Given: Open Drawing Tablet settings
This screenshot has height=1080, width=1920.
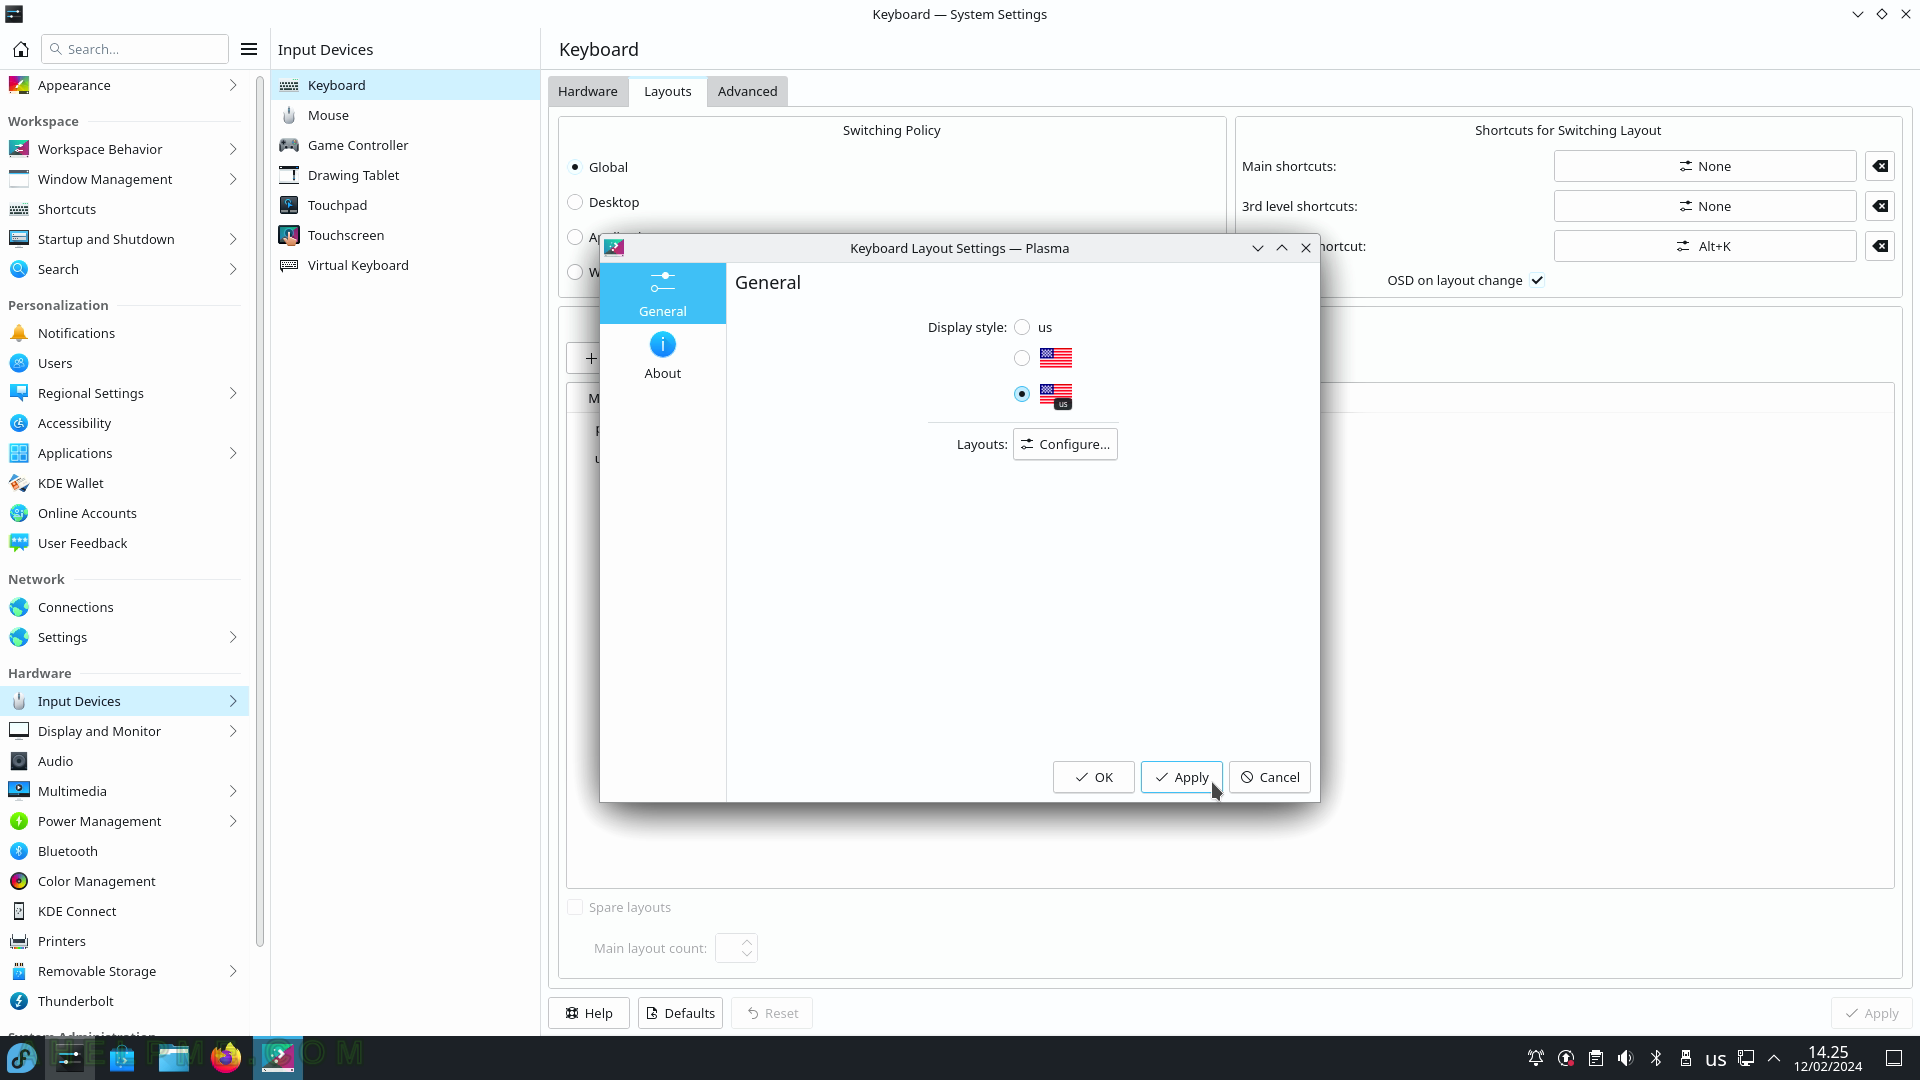Looking at the screenshot, I should pyautogui.click(x=405, y=175).
